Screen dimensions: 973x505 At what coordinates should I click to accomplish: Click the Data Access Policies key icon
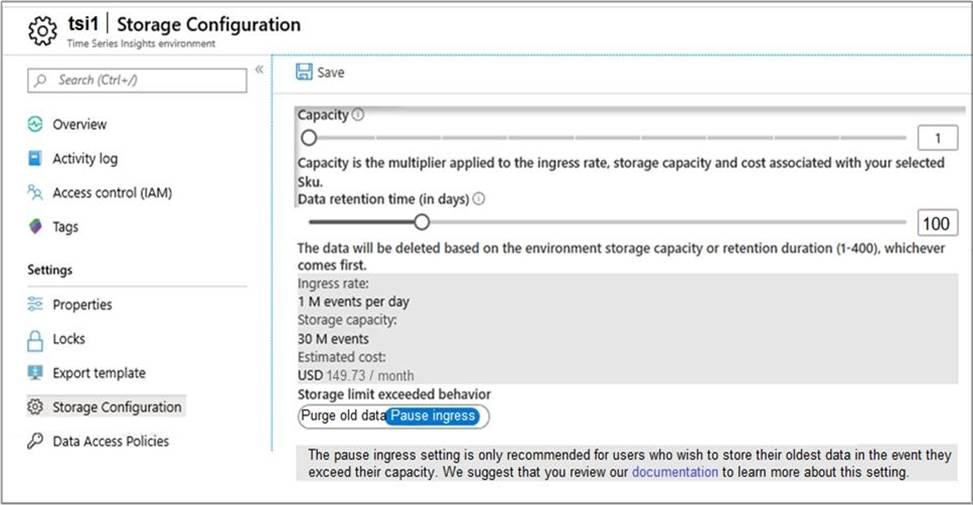(x=36, y=441)
